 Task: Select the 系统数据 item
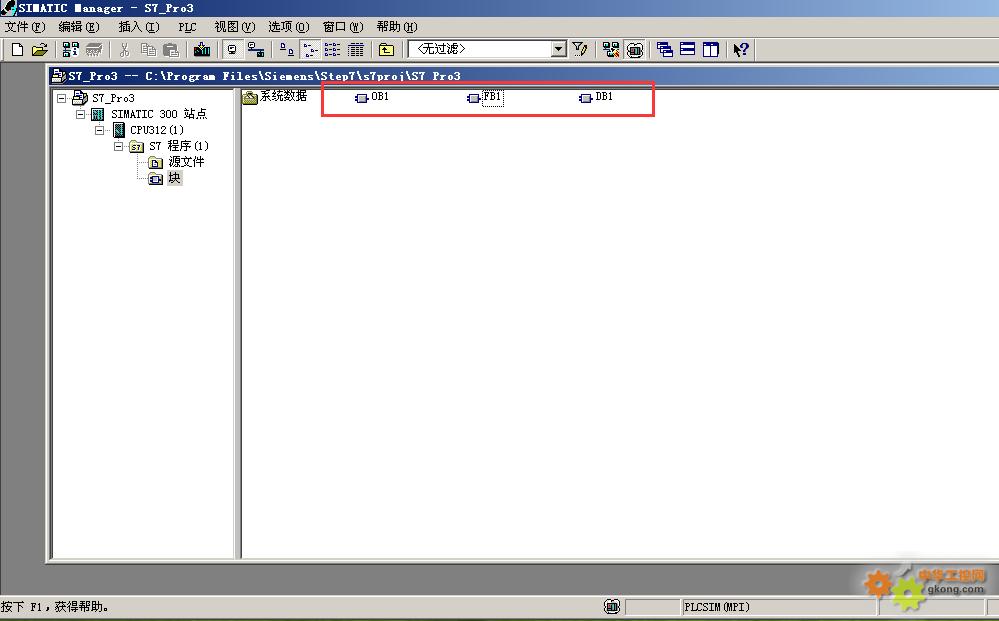point(275,96)
